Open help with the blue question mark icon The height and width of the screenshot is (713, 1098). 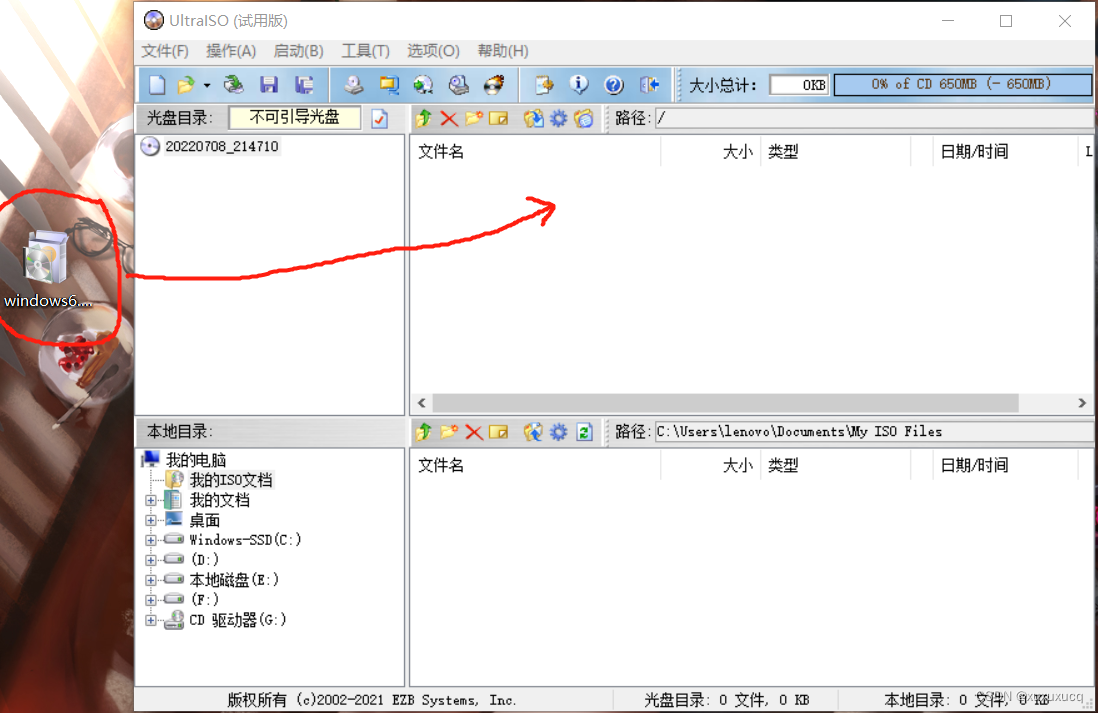tap(614, 85)
